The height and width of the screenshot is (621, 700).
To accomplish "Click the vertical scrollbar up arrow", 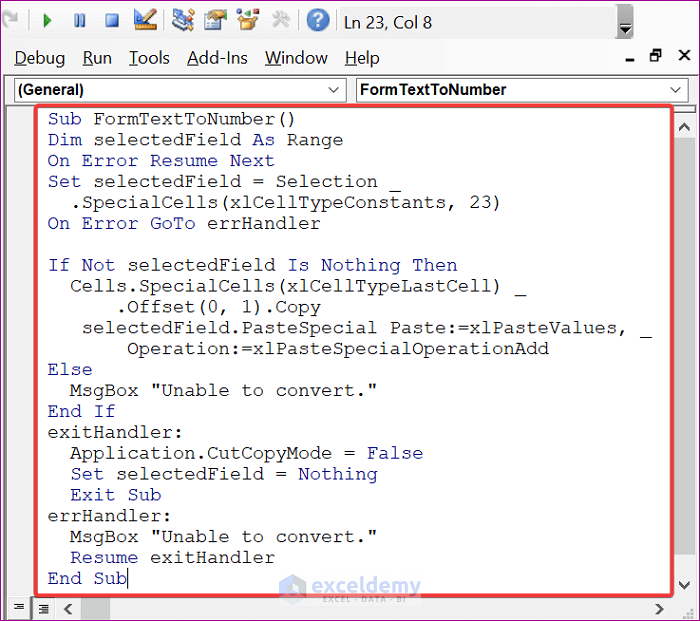I will [x=684, y=127].
